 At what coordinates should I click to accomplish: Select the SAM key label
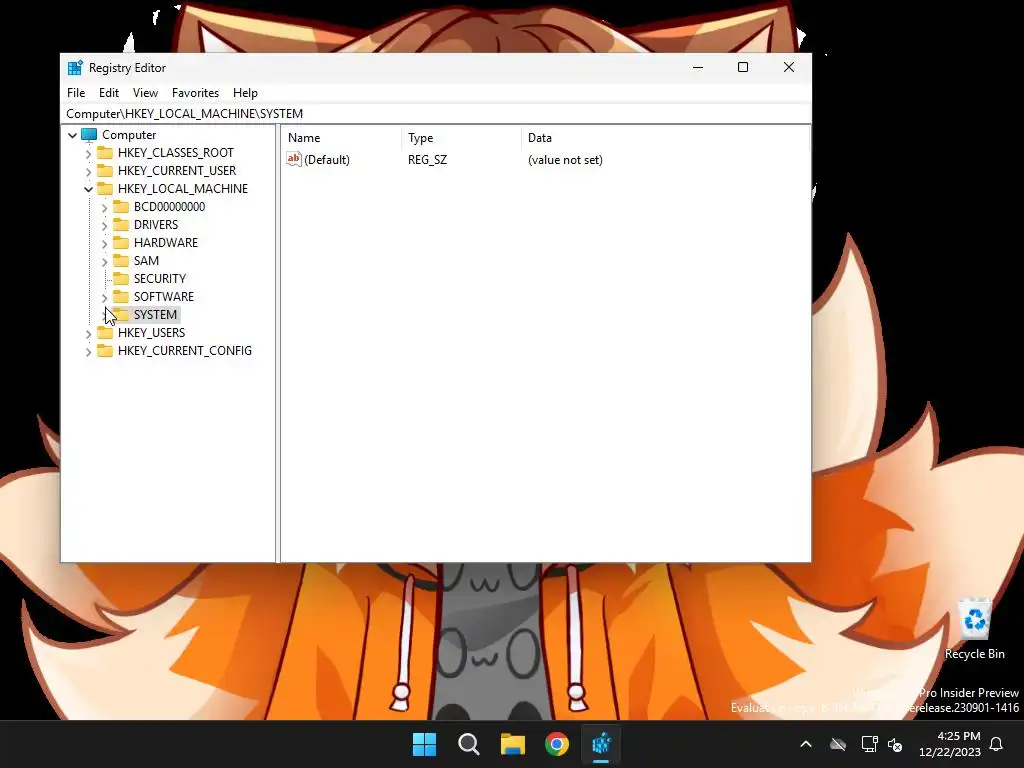click(146, 261)
